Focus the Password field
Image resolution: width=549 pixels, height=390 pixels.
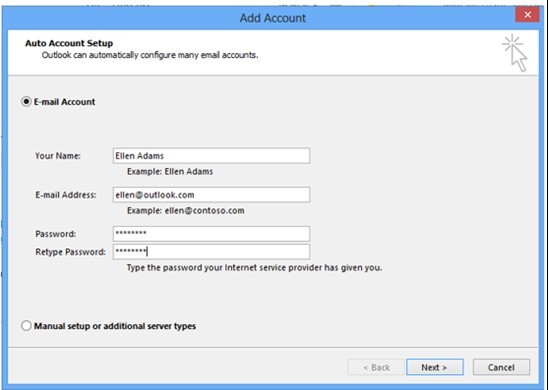coord(211,234)
